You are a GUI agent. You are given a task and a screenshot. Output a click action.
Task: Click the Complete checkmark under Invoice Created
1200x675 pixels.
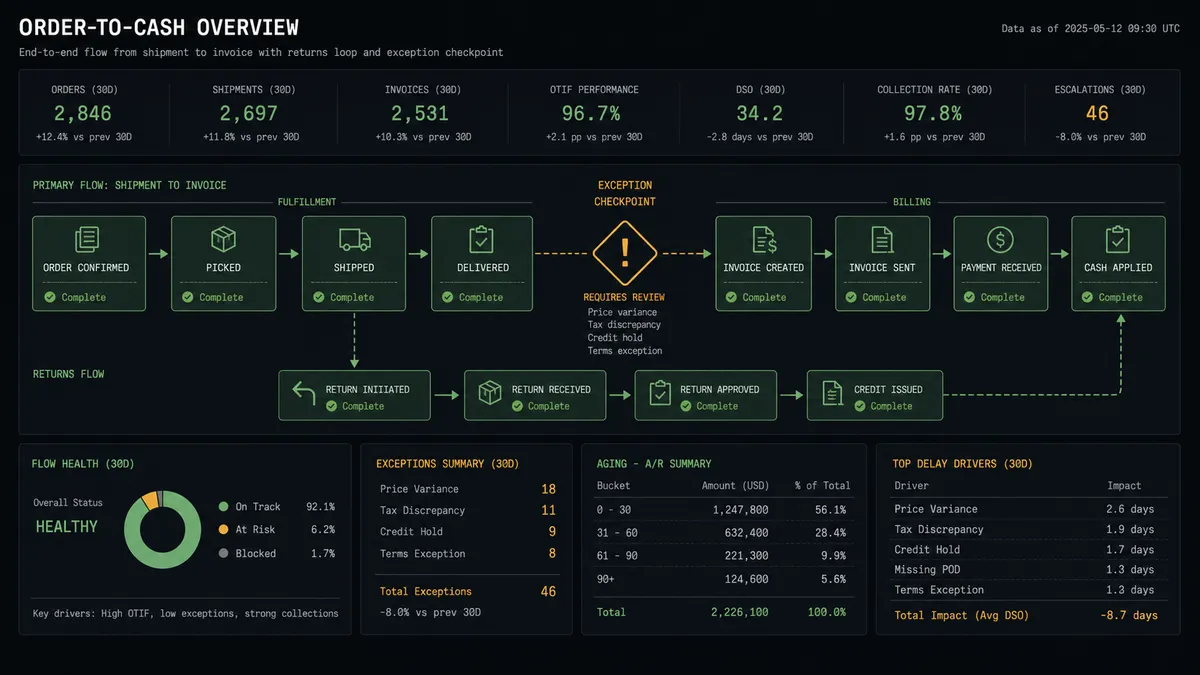coord(731,297)
